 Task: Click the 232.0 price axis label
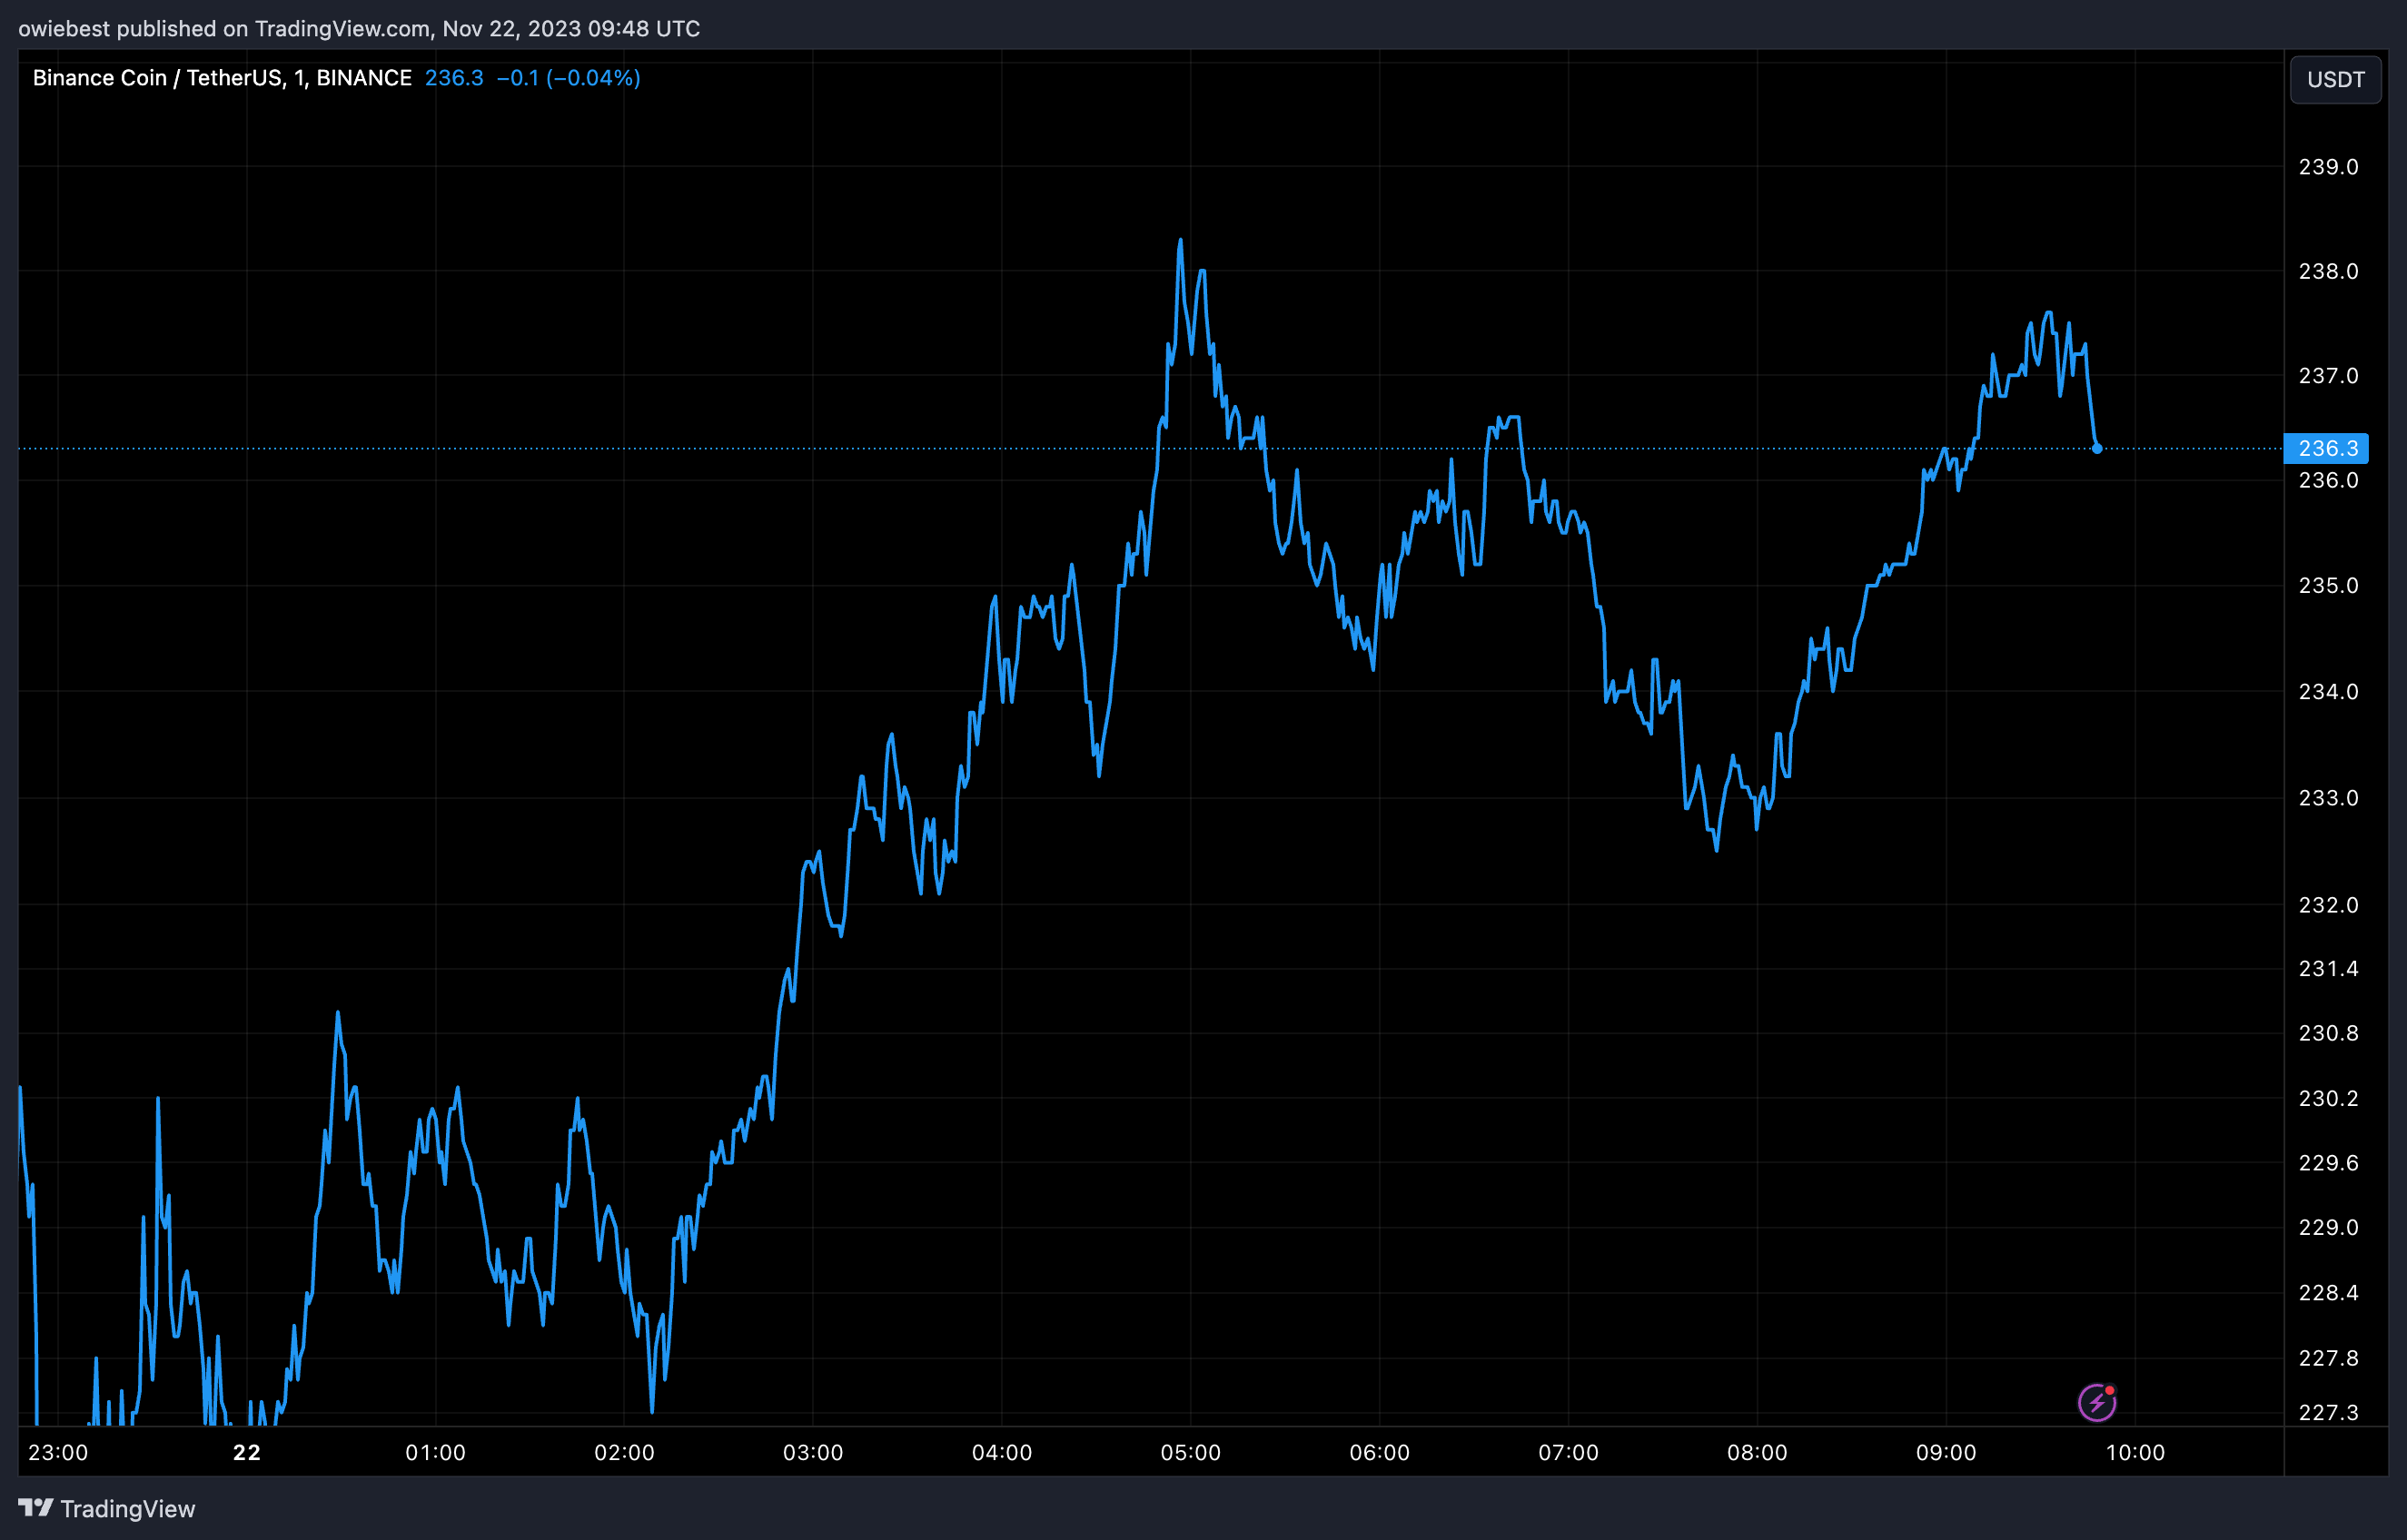pos(2327,905)
